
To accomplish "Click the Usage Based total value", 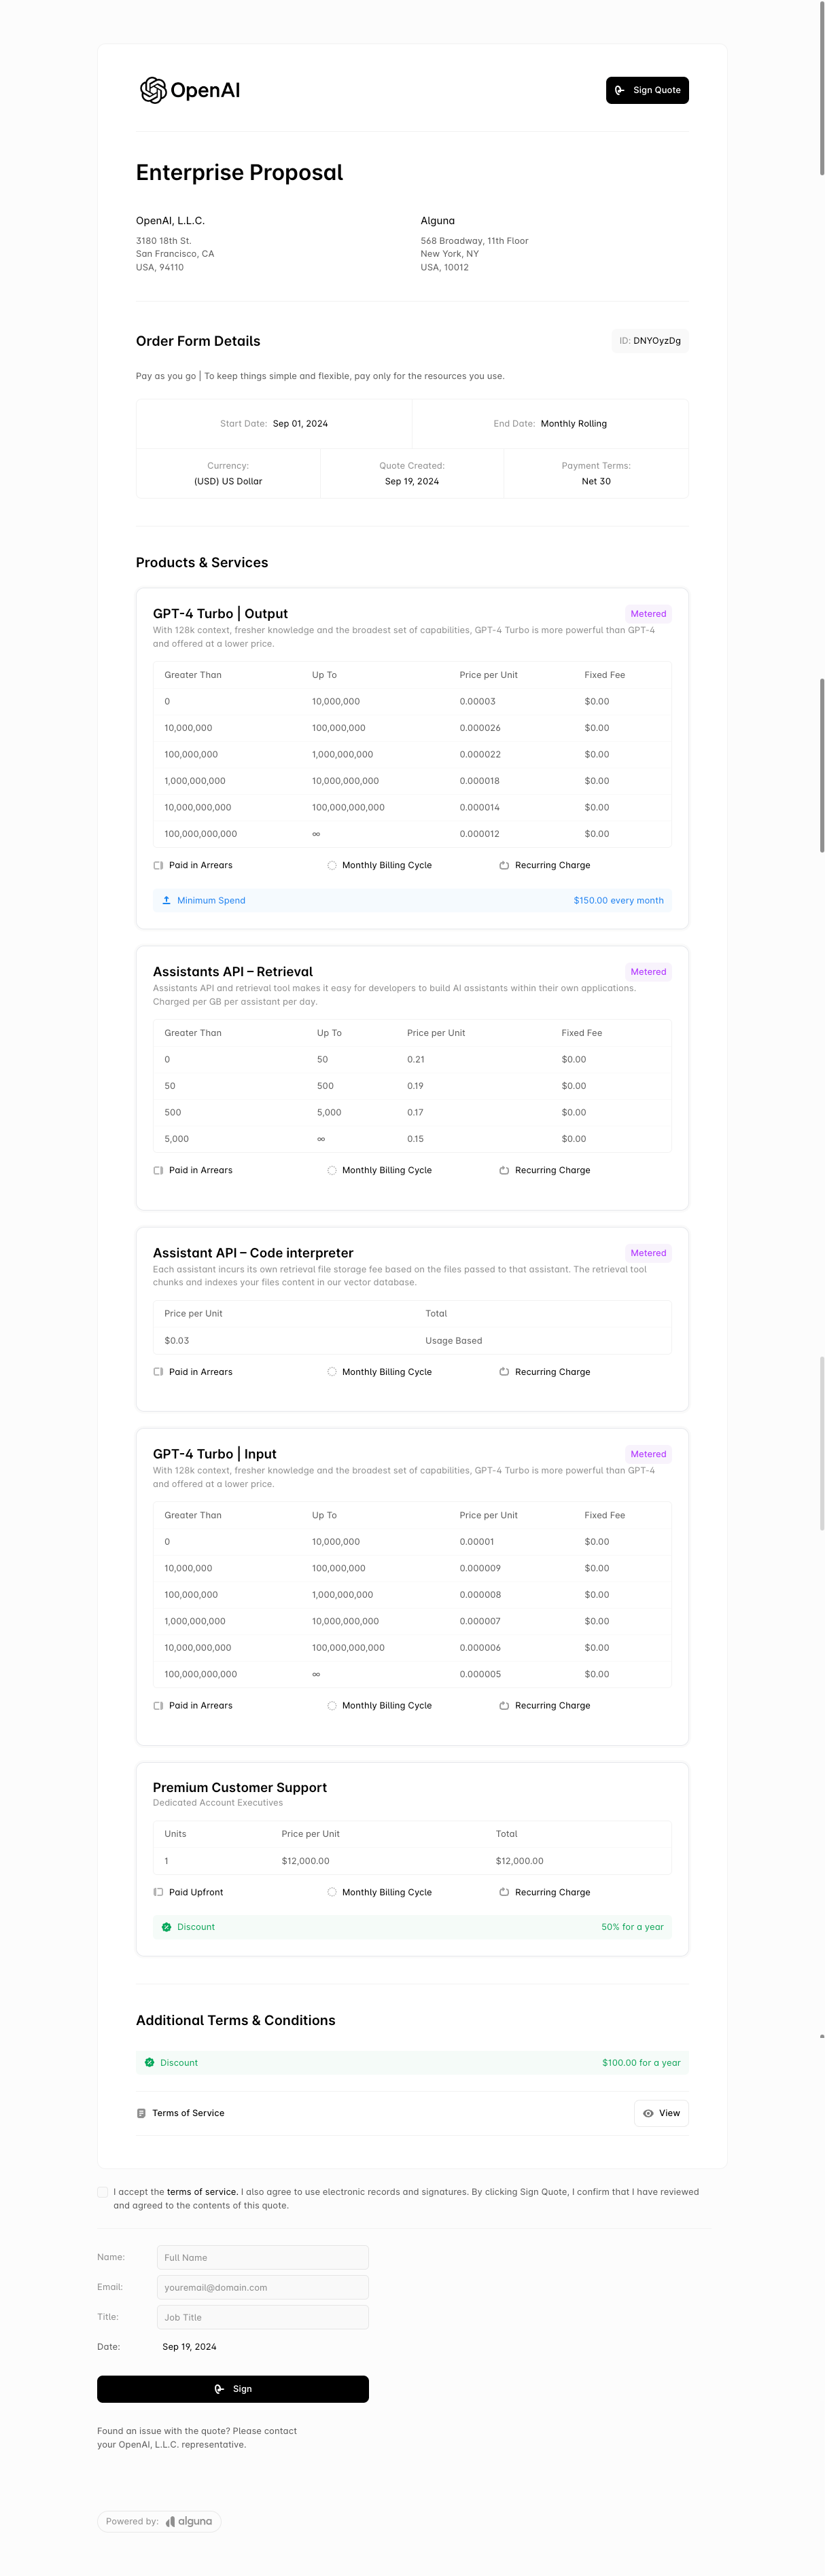I will point(454,1341).
